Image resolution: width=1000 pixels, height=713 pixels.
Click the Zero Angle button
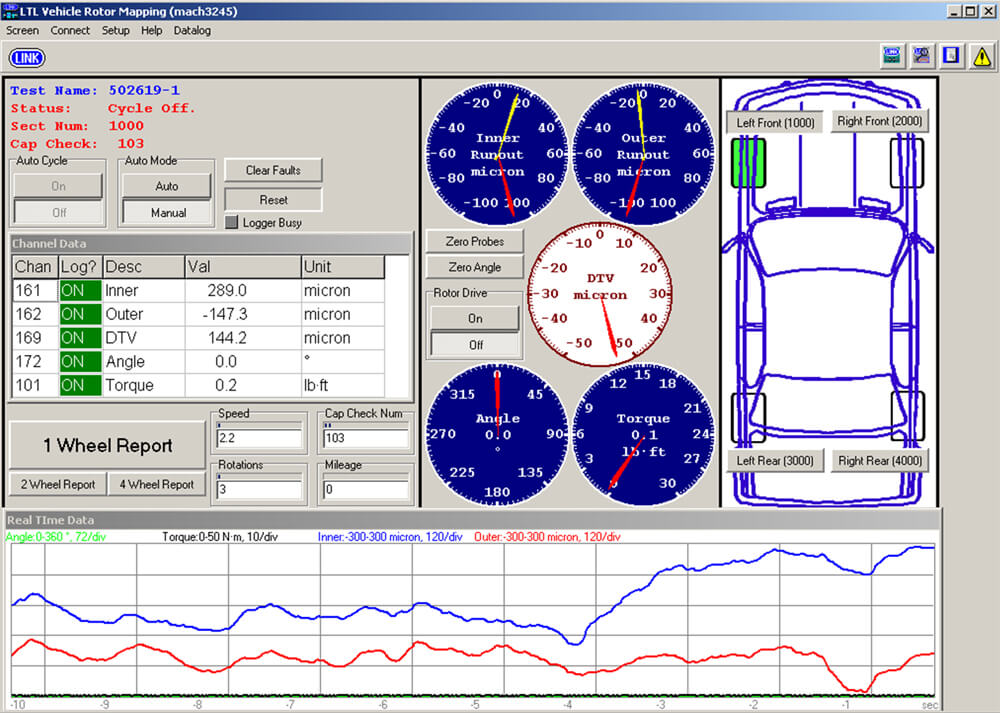tap(474, 267)
